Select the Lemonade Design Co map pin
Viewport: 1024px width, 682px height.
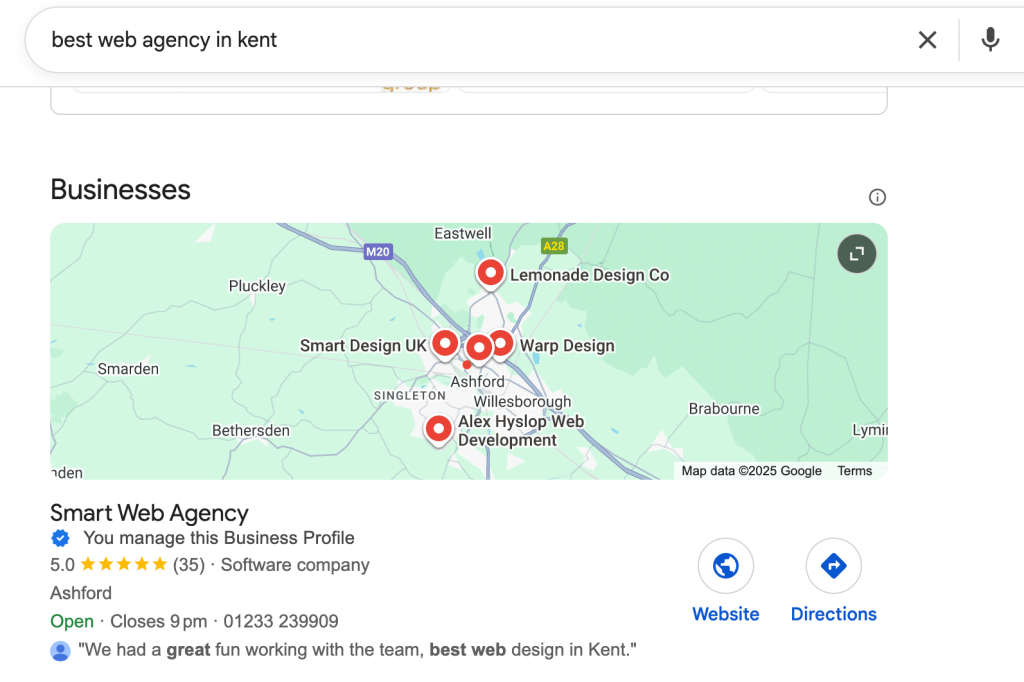(490, 272)
